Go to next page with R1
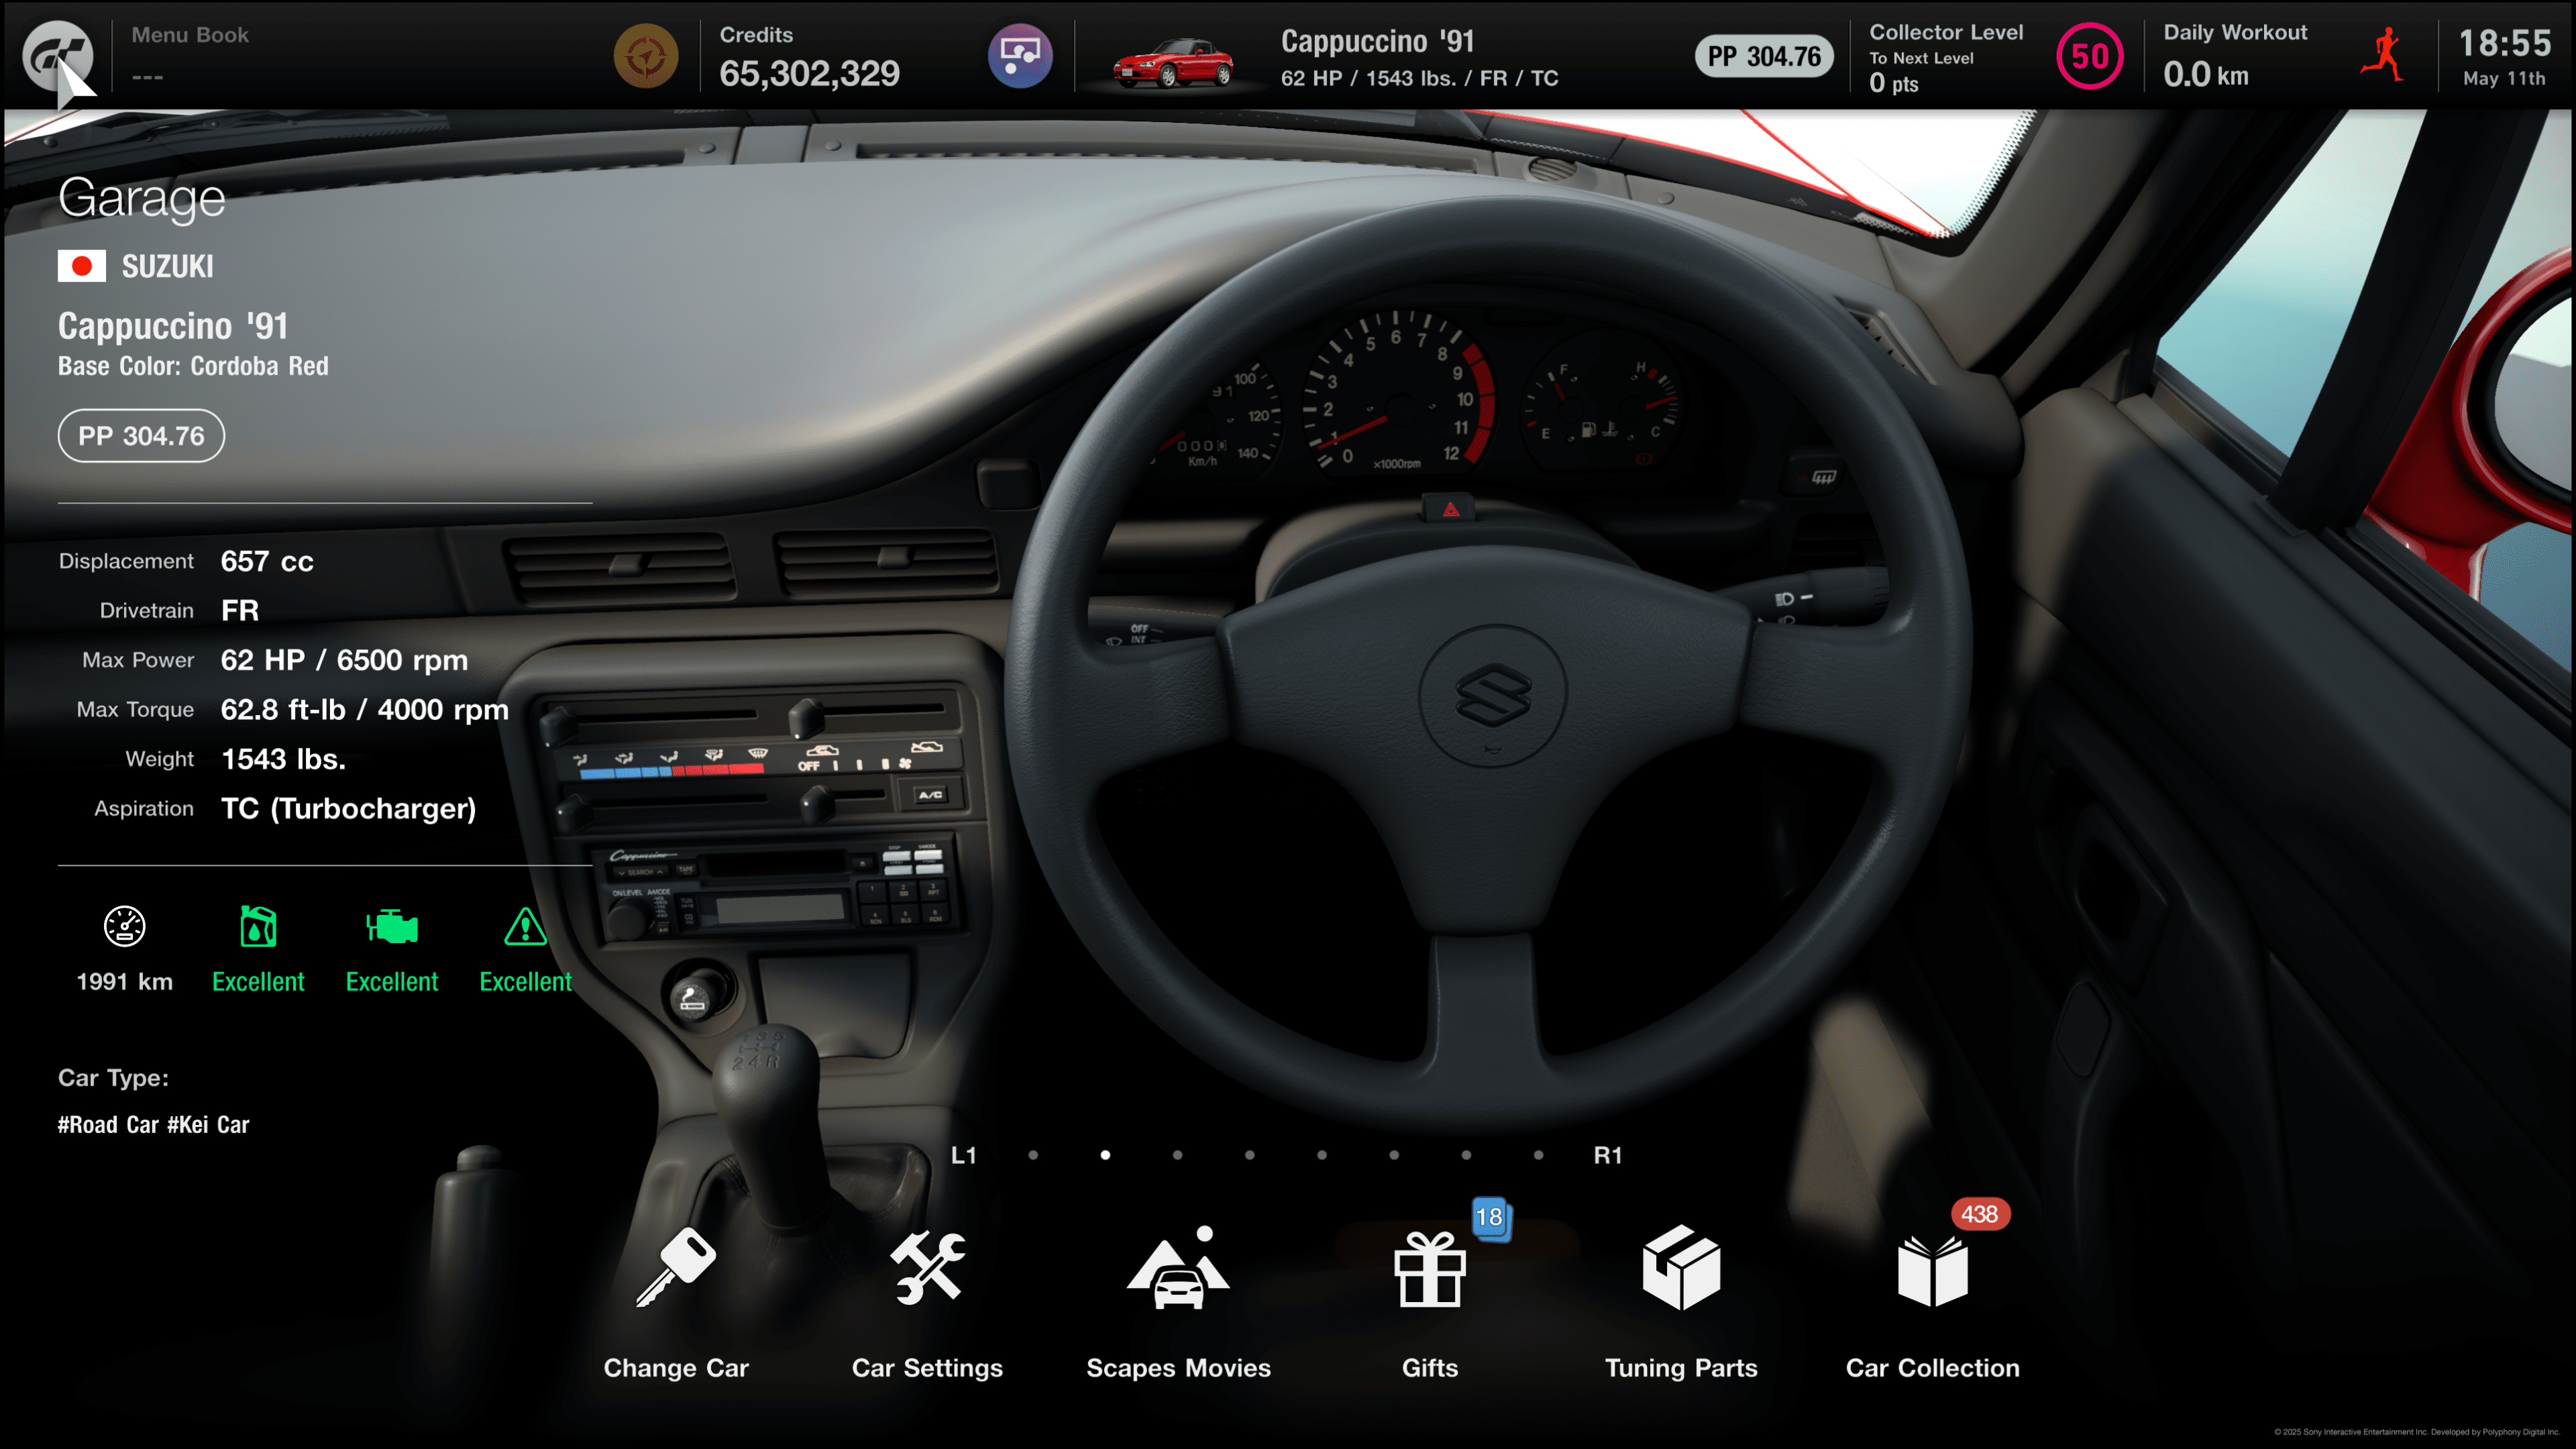Viewport: 2576px width, 1449px height. 1607,1155
